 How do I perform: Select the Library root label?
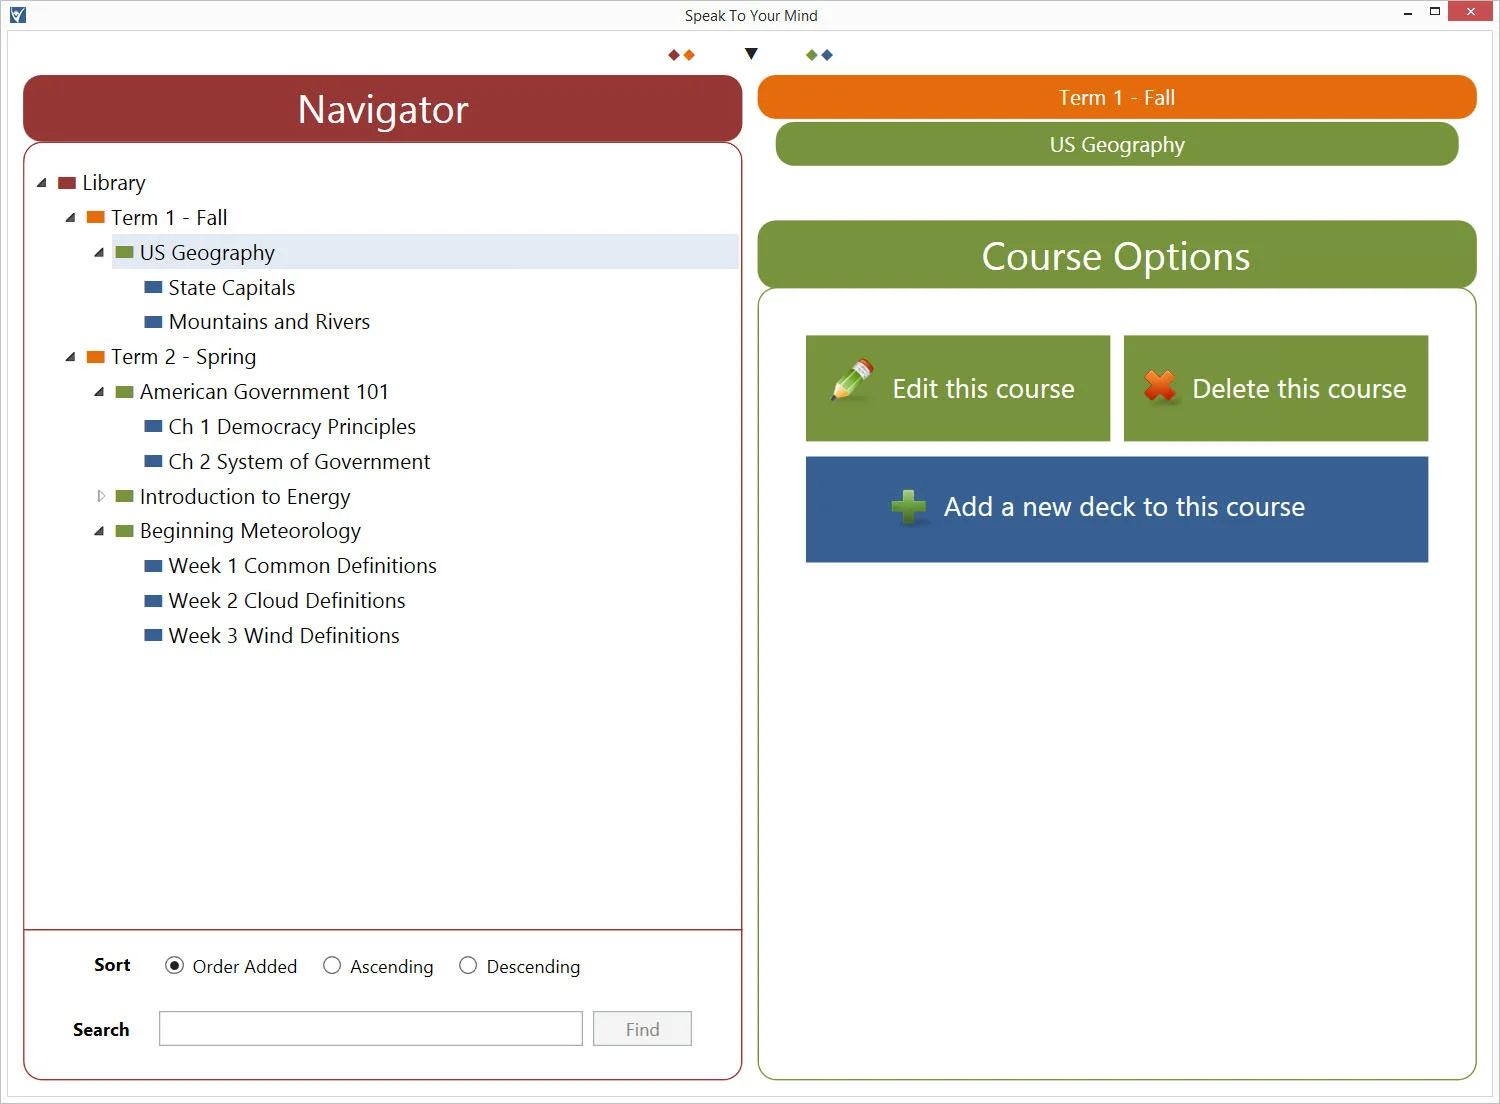coord(114,183)
